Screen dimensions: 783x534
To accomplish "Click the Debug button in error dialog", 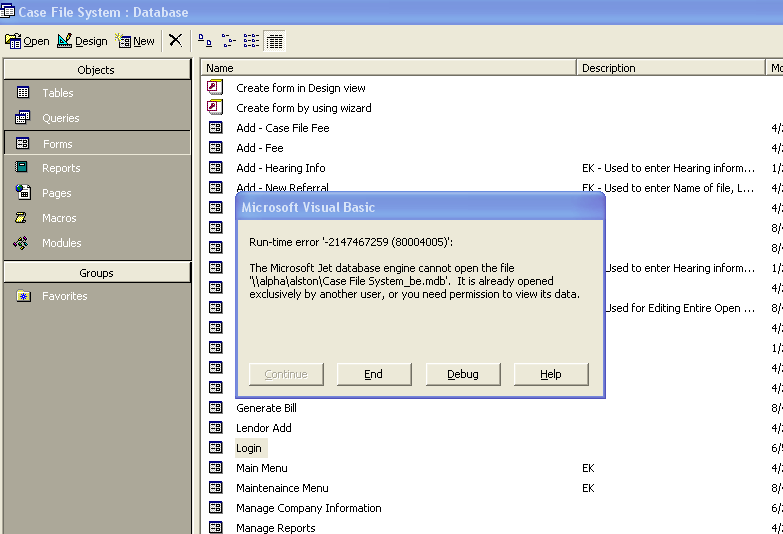I will point(463,374).
